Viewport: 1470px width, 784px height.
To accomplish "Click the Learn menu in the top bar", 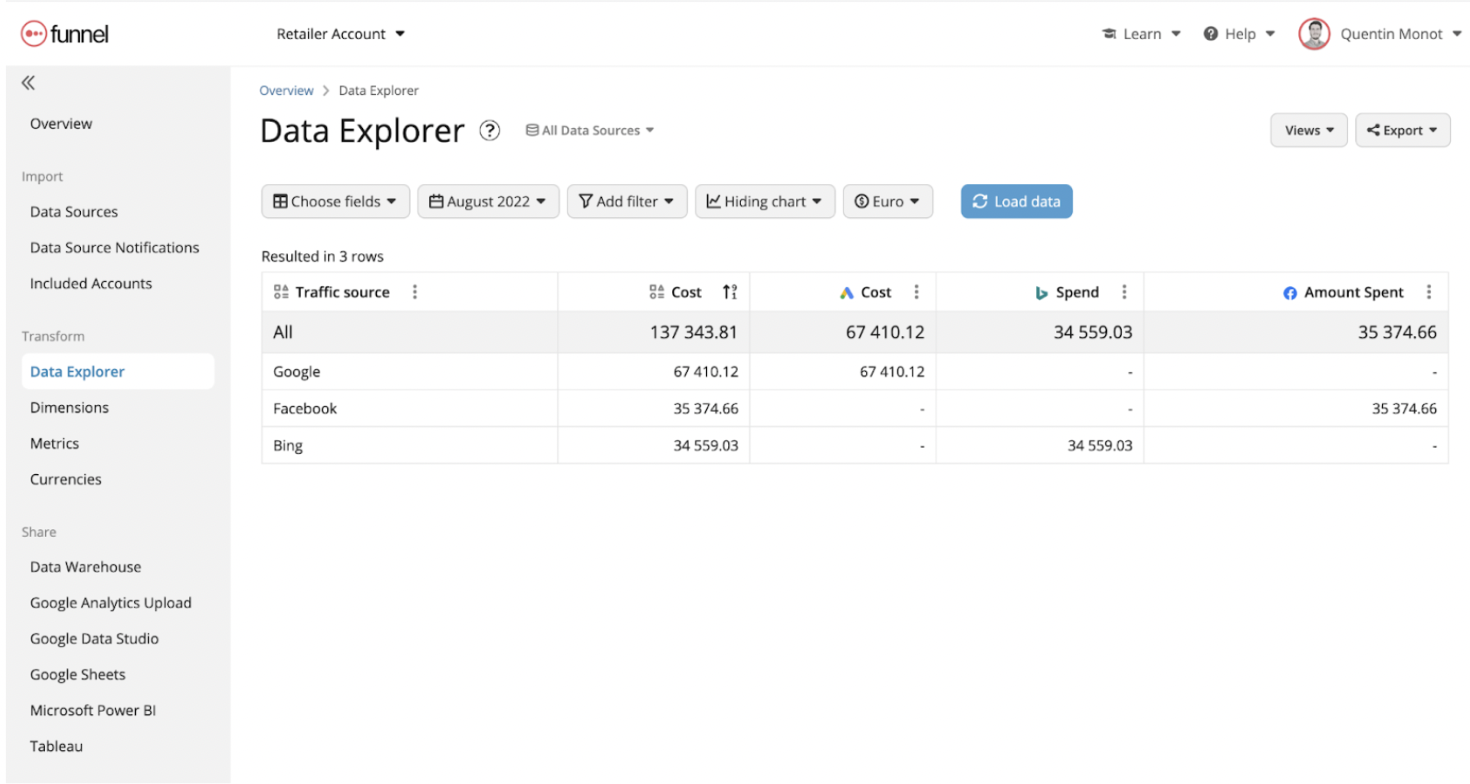I will 1140,33.
